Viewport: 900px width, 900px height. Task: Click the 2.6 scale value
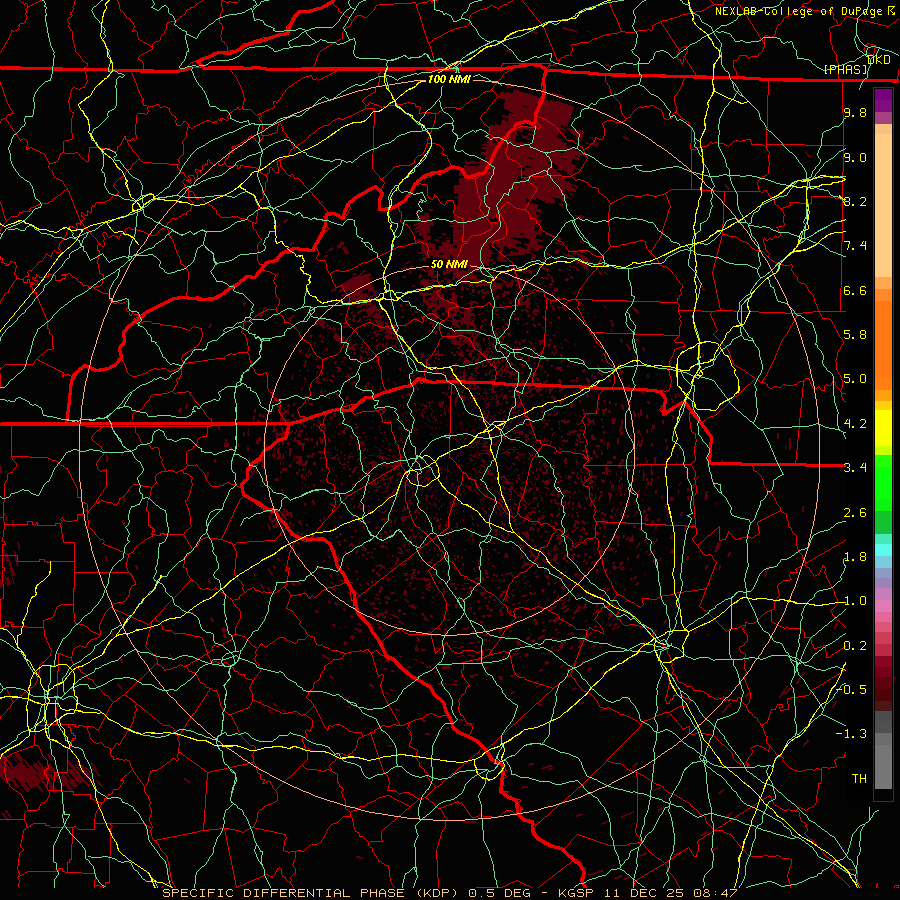tap(855, 513)
